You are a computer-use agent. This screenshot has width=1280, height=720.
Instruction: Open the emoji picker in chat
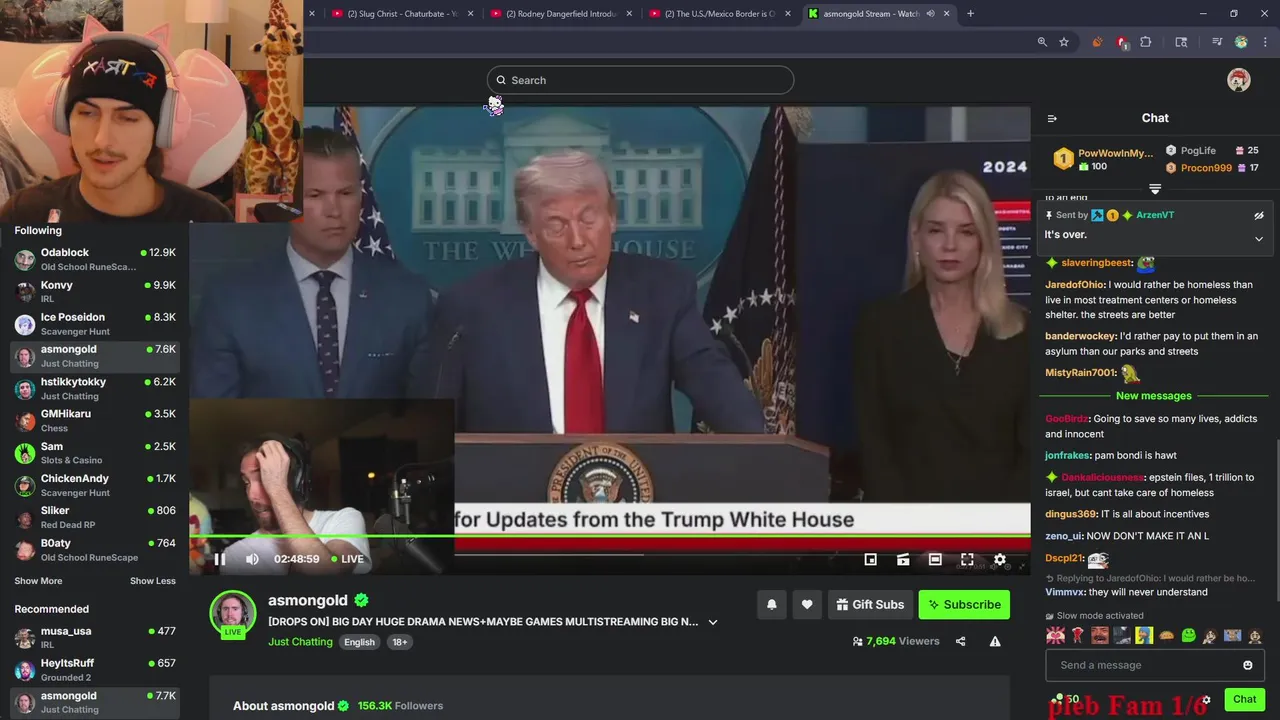point(1247,665)
